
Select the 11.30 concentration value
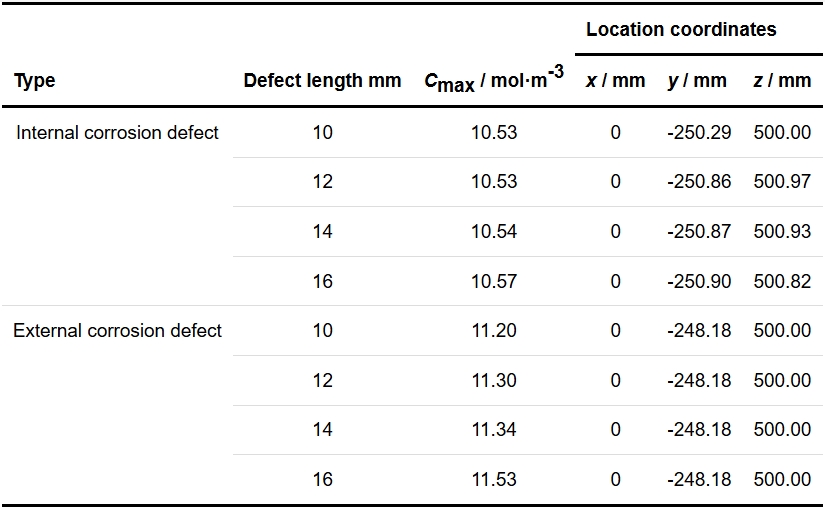coord(494,380)
